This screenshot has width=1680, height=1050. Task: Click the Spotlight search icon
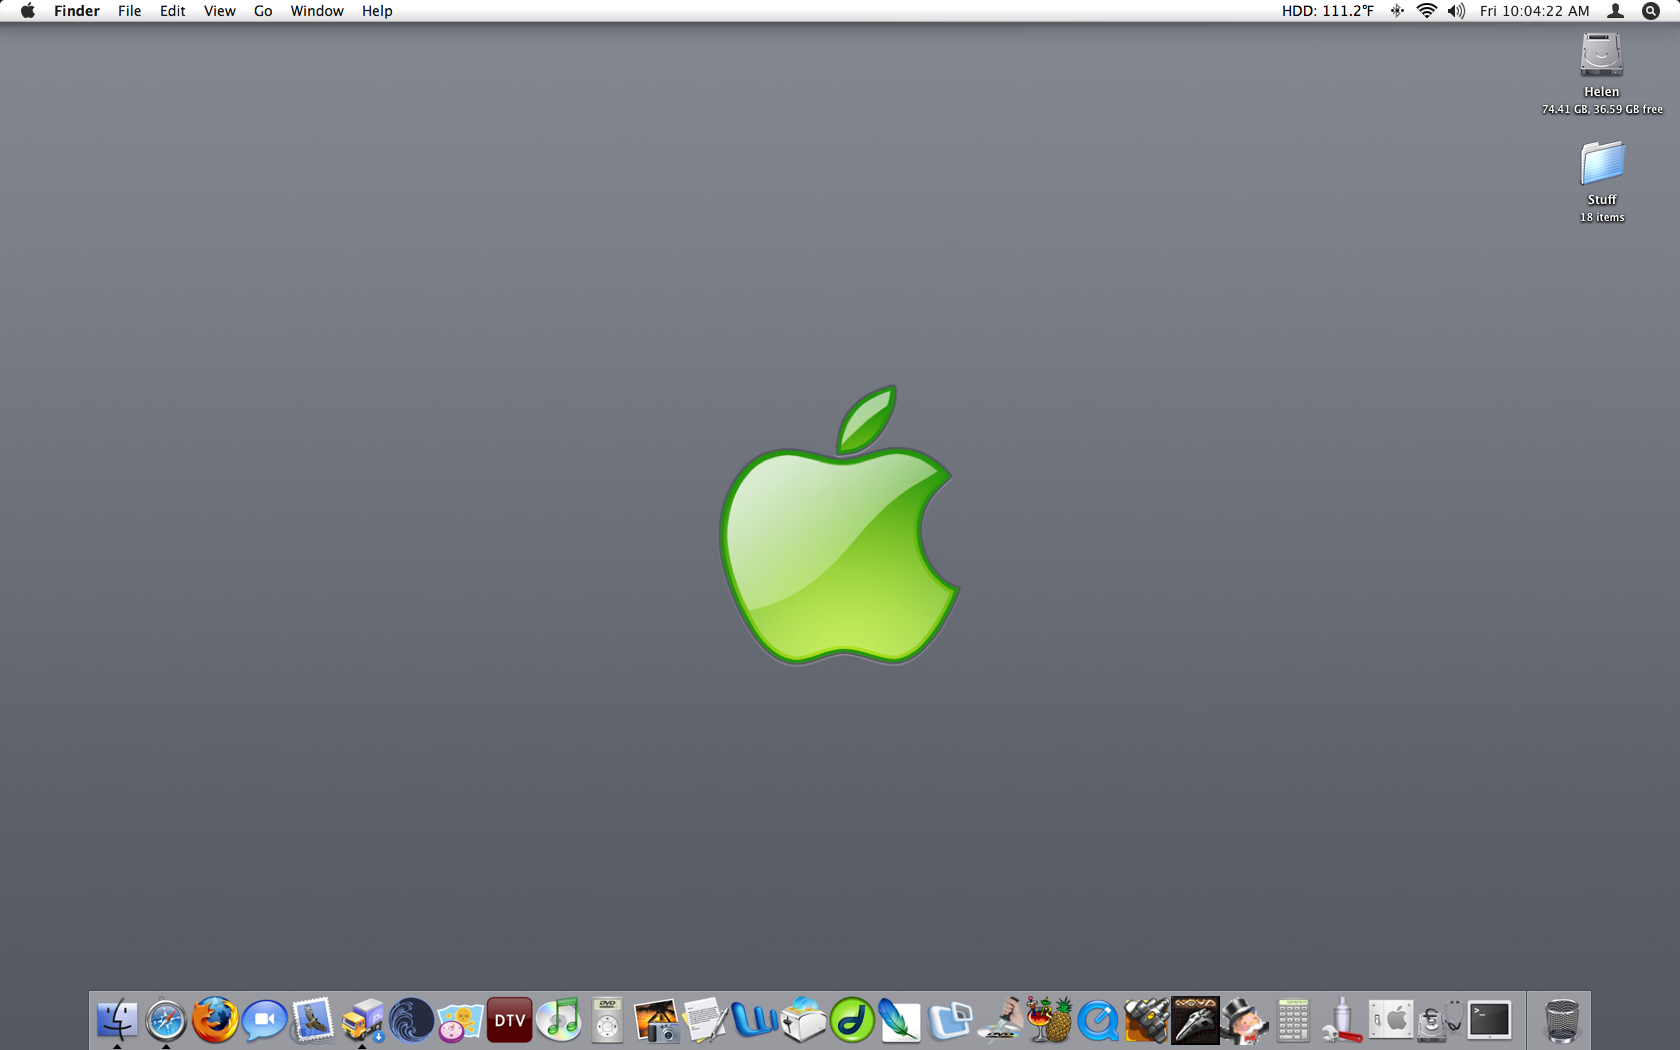[1651, 11]
